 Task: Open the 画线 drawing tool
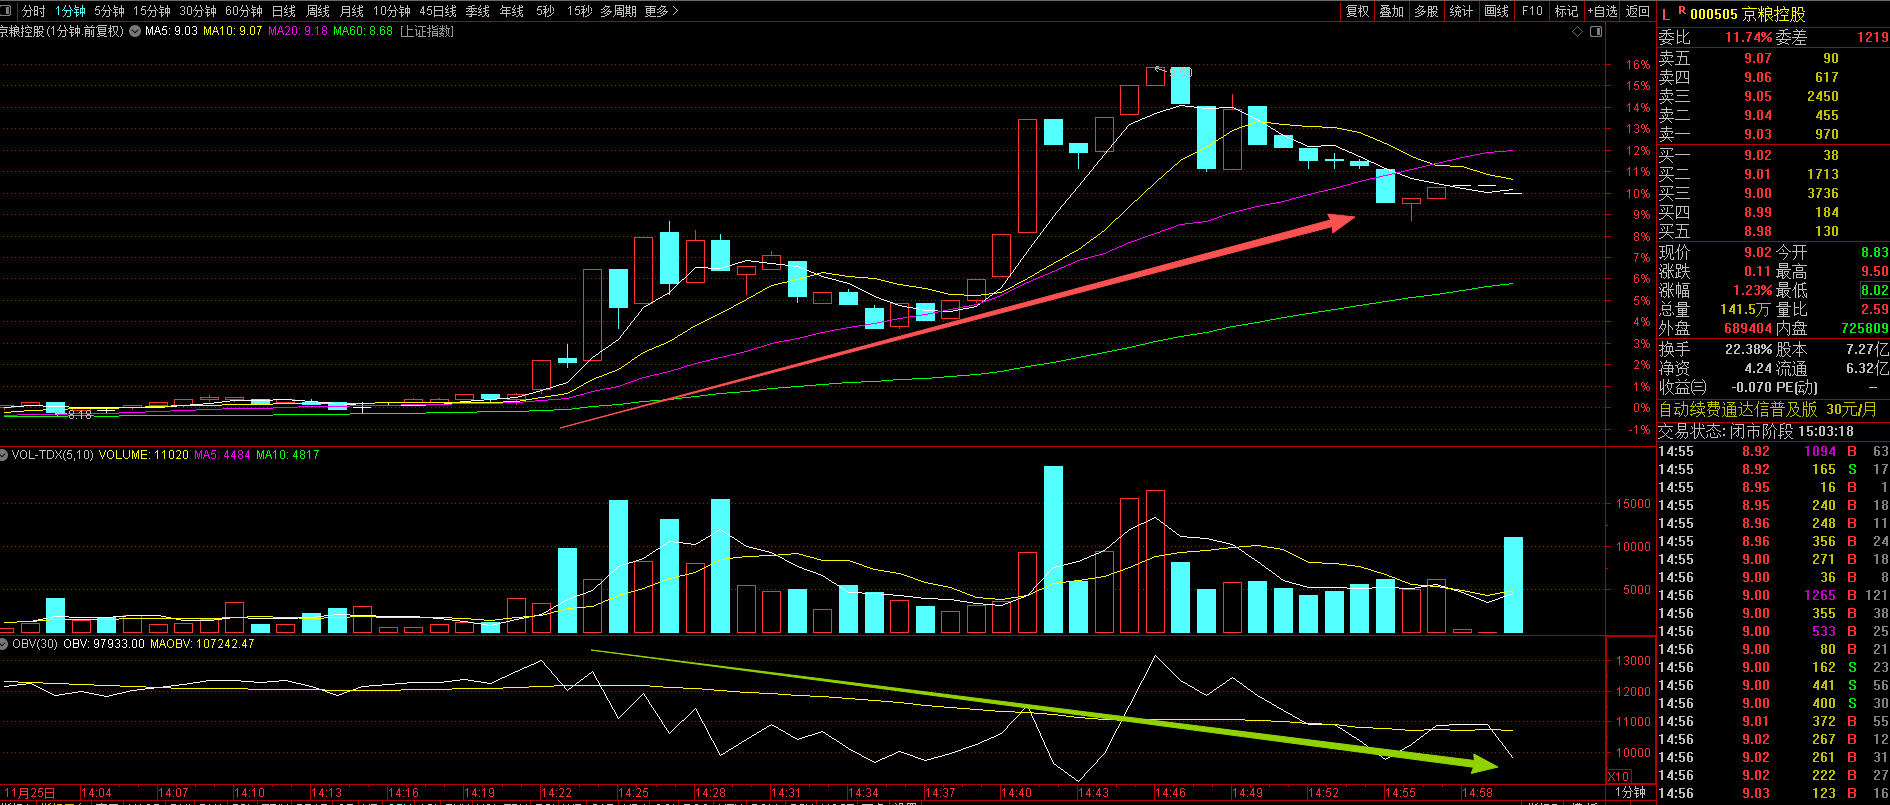point(1497,11)
